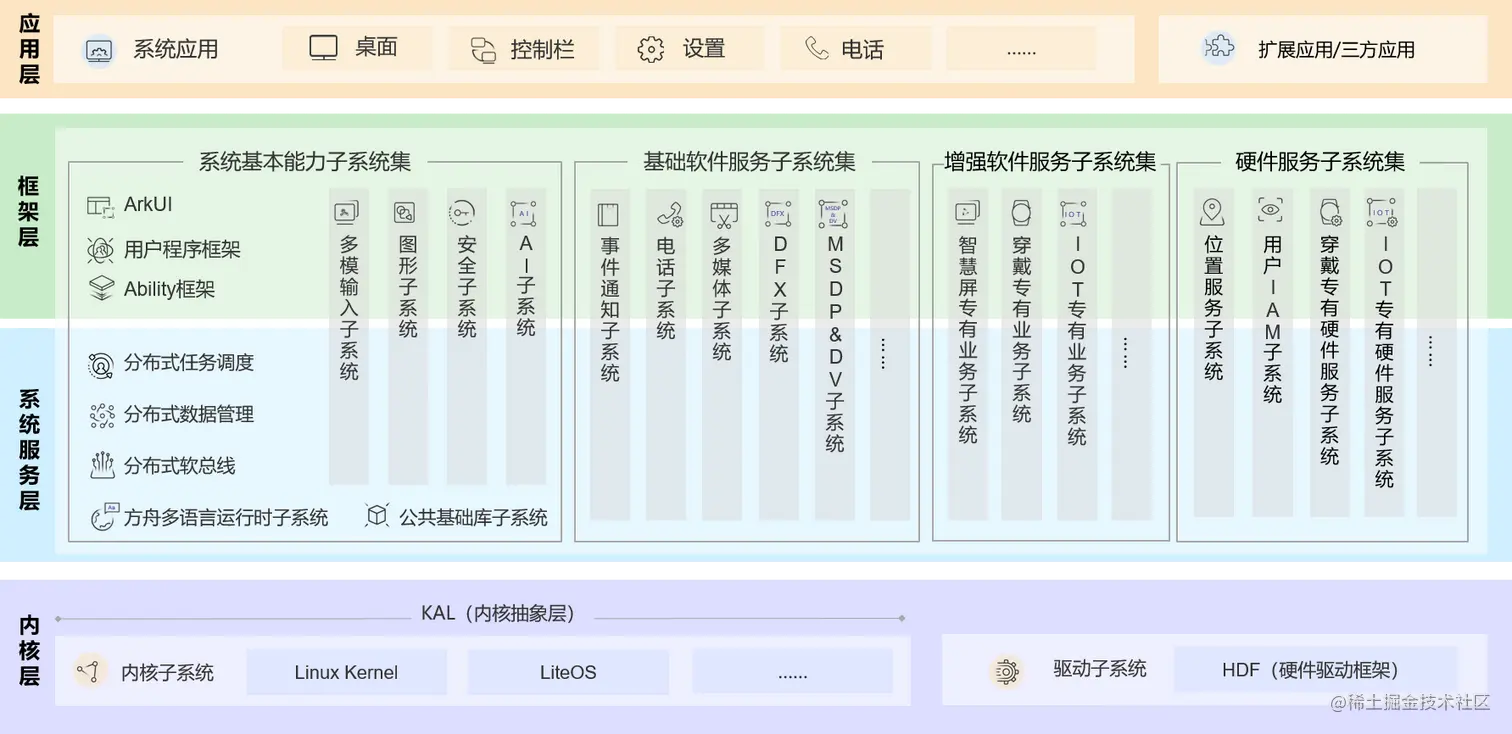Click the 方舟多语言运行时子系统 icon
The image size is (1512, 734).
[103, 516]
